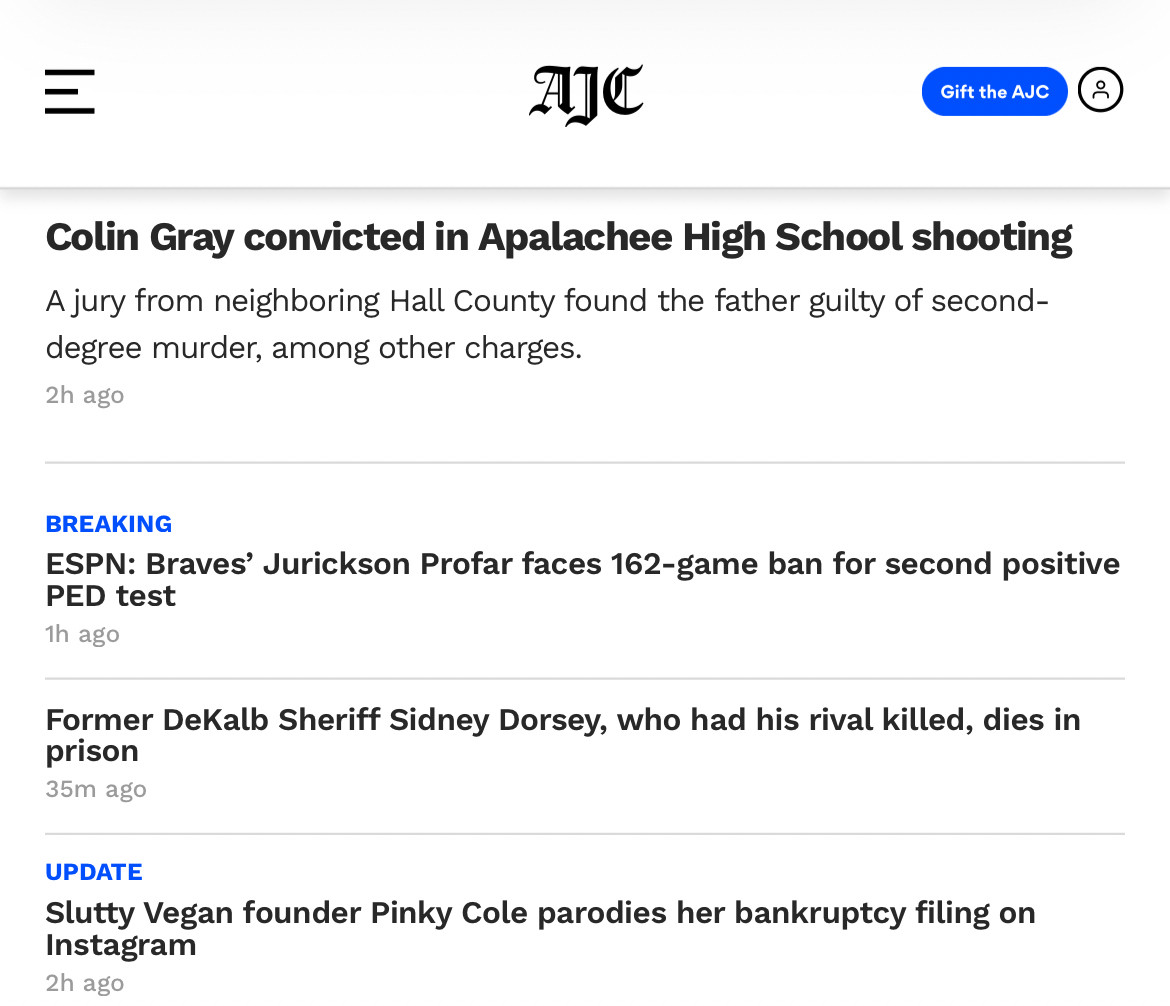
Task: Click divider line above the UPDATE label
Action: pos(585,834)
